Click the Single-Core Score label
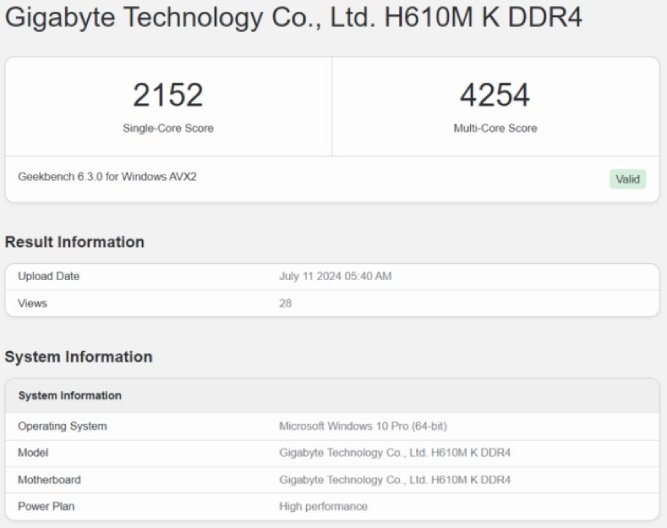 tap(168, 128)
